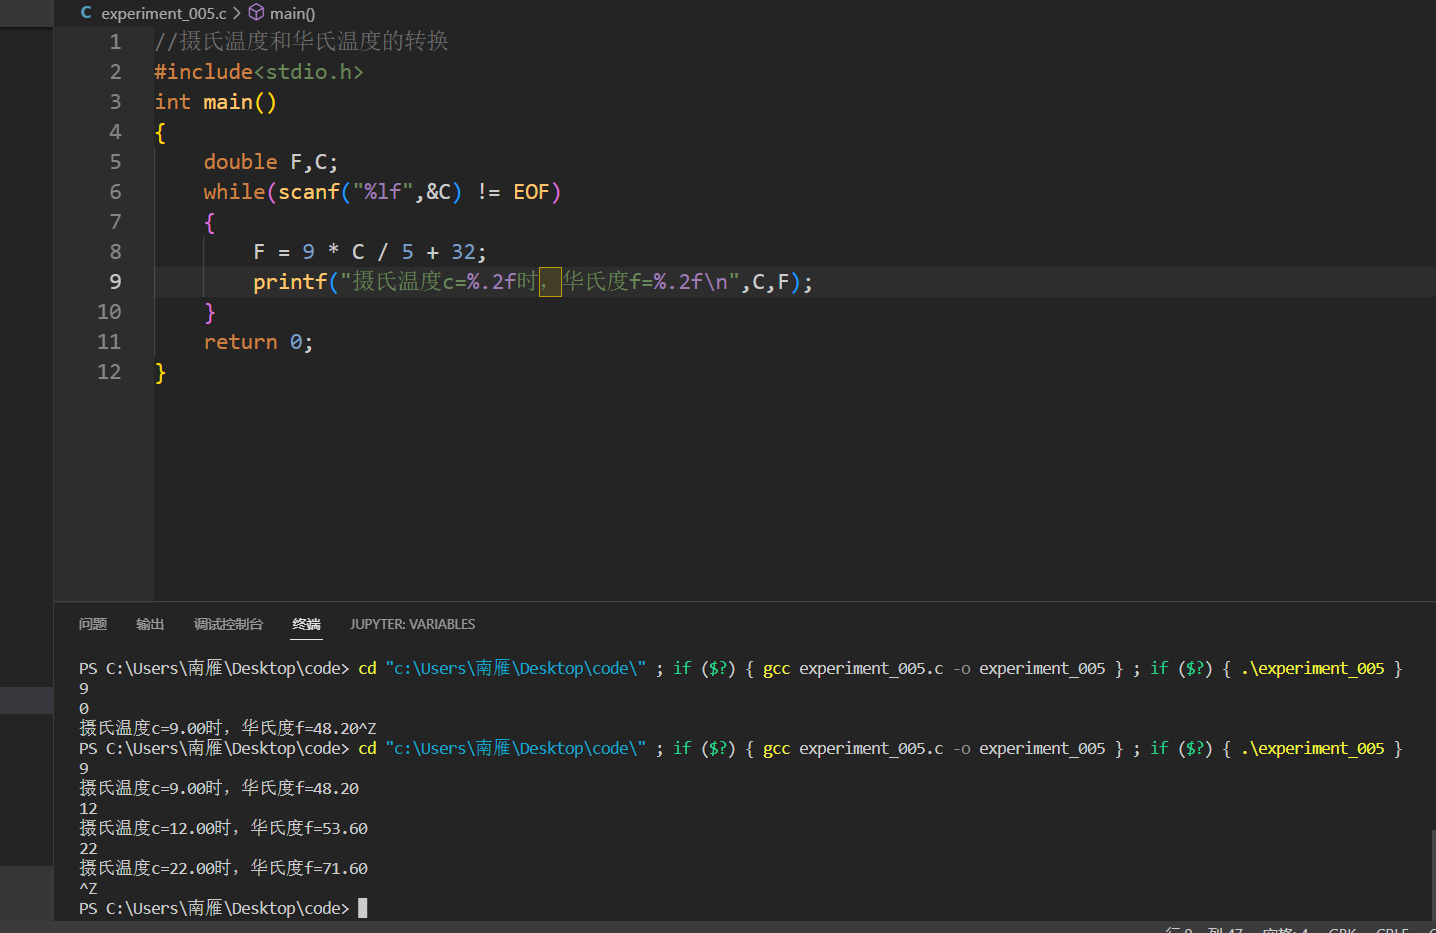Click line number 10 in the gutter
Image resolution: width=1436 pixels, height=933 pixels.
click(109, 312)
